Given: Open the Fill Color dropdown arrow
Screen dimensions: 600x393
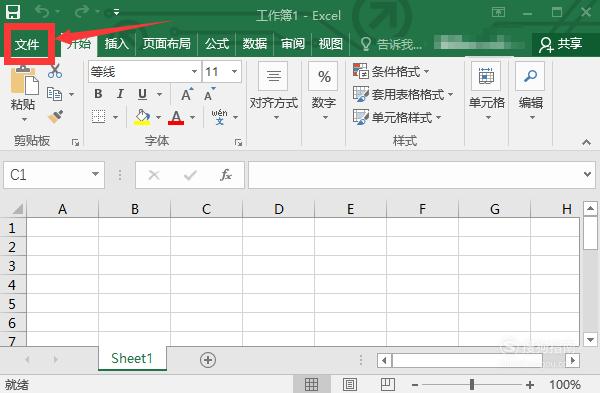Looking at the screenshot, I should click(x=158, y=117).
